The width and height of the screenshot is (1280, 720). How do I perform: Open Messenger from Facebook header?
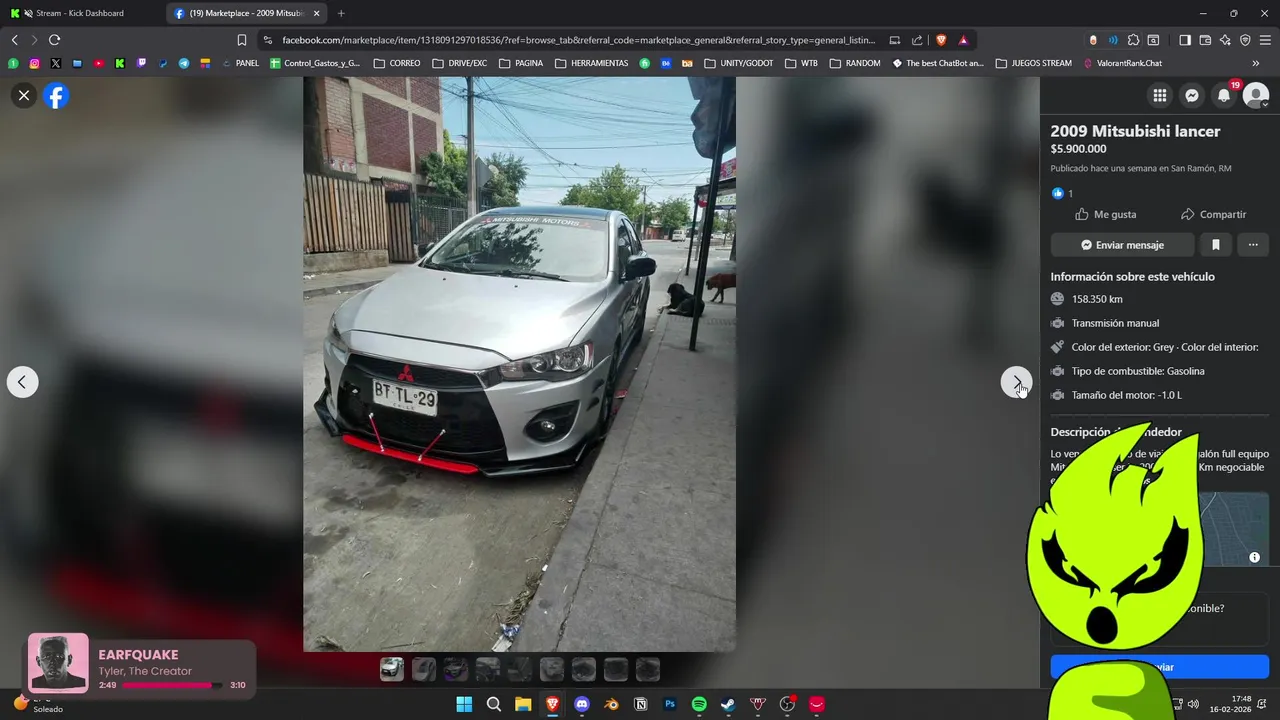pyautogui.click(x=1192, y=96)
